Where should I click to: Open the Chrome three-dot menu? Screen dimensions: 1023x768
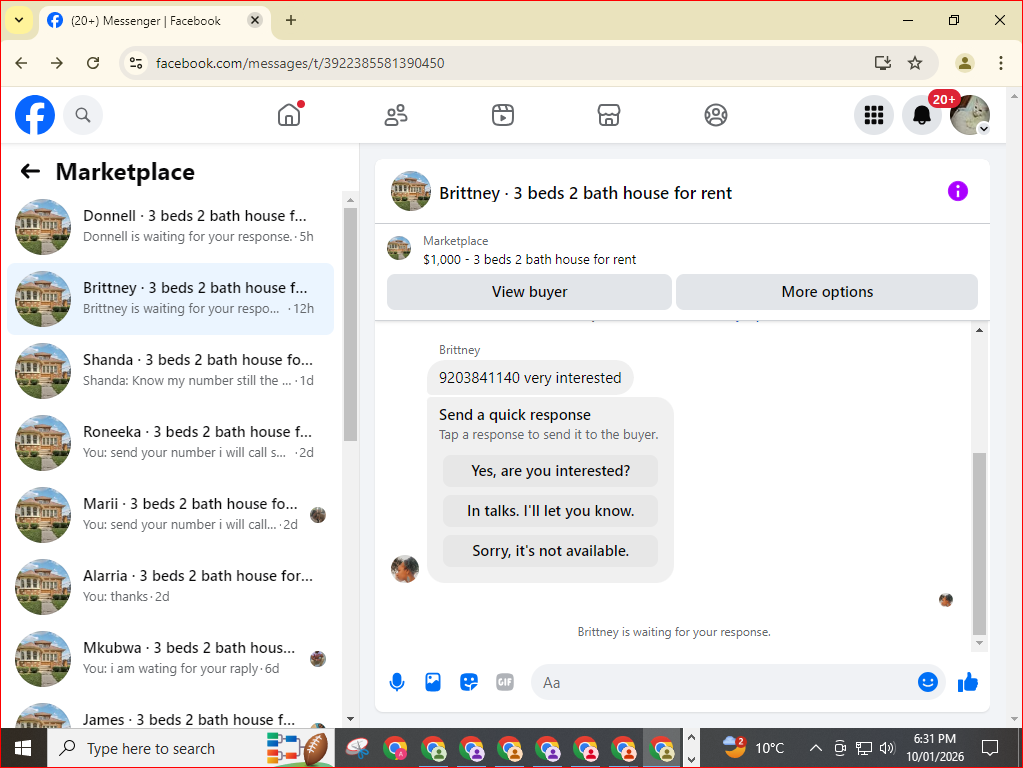coord(1000,63)
